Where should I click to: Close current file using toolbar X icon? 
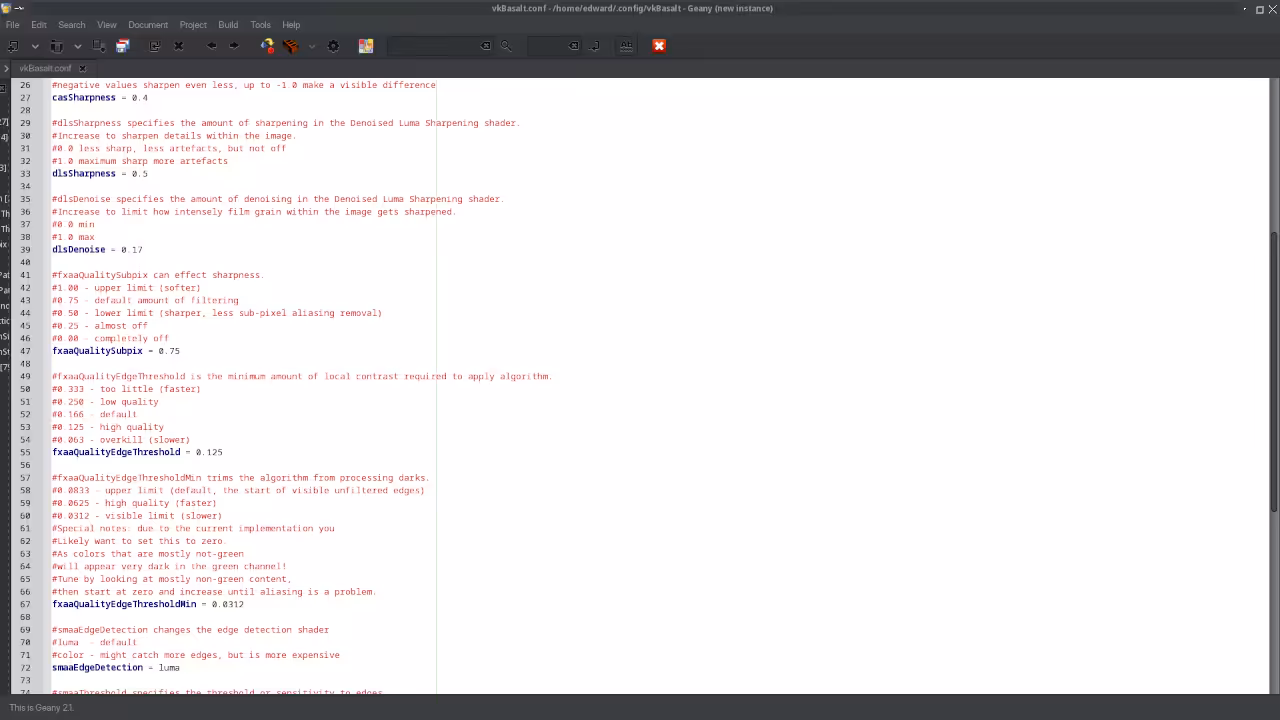point(179,46)
